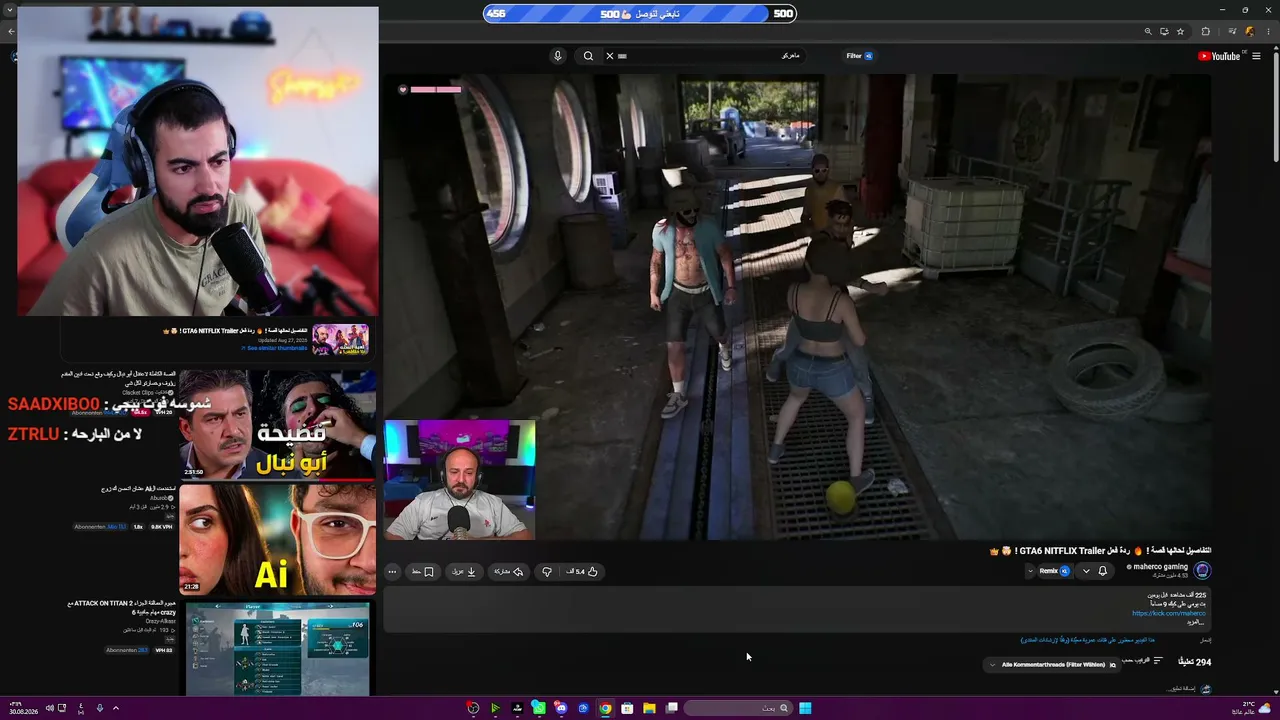Open File Explorer from the taskbar

coord(649,708)
